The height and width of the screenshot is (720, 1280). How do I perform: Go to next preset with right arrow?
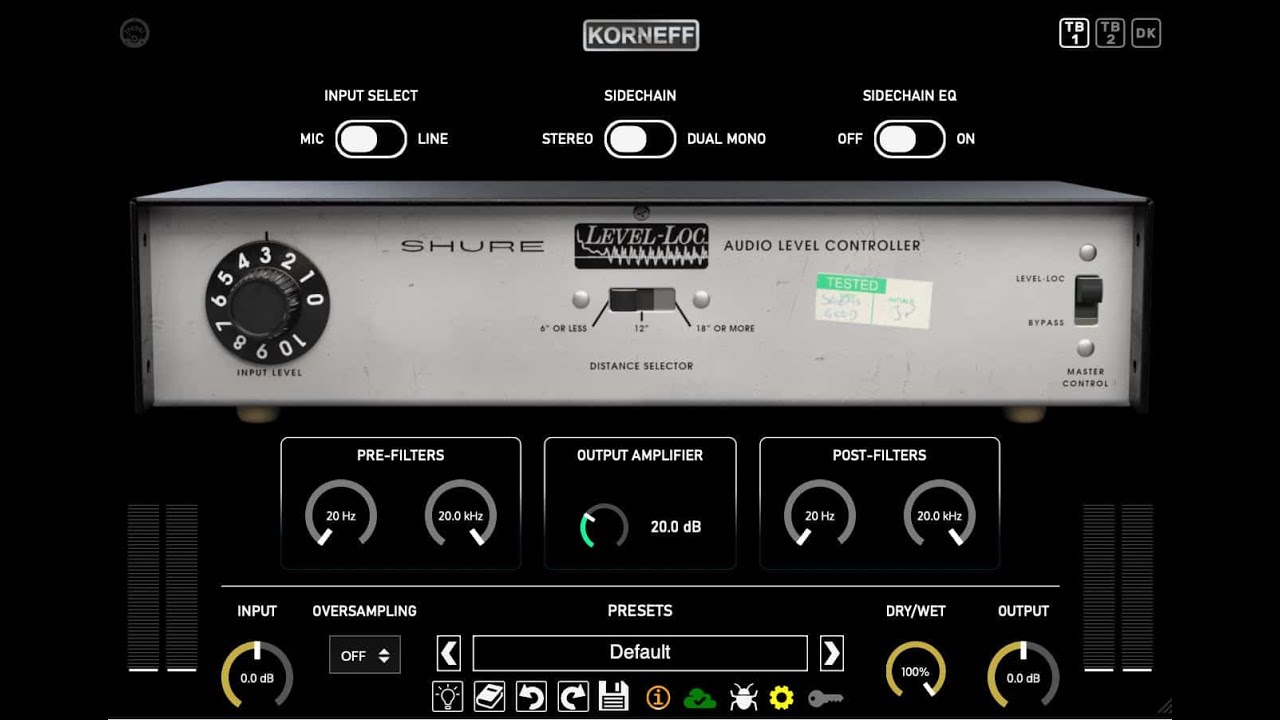[831, 653]
